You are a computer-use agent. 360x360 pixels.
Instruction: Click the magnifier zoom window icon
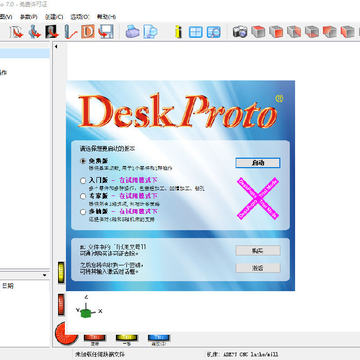(x=214, y=32)
